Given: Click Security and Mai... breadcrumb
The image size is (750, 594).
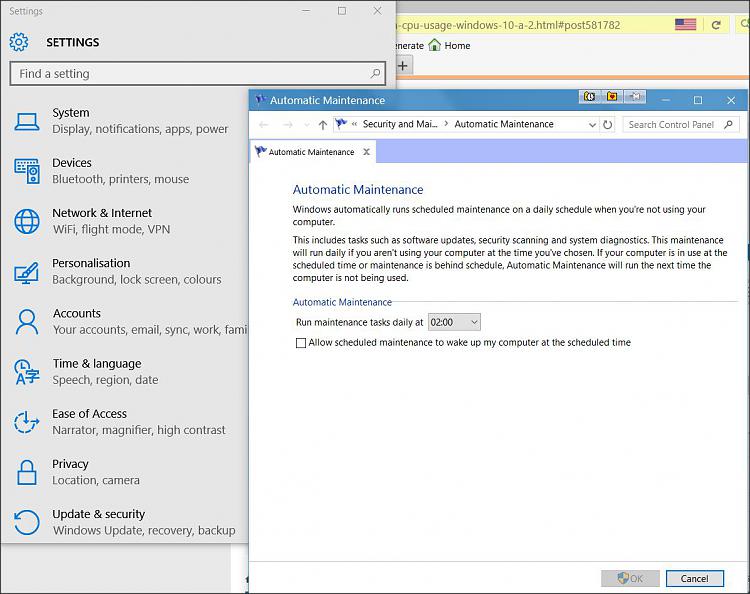Looking at the screenshot, I should [x=400, y=124].
